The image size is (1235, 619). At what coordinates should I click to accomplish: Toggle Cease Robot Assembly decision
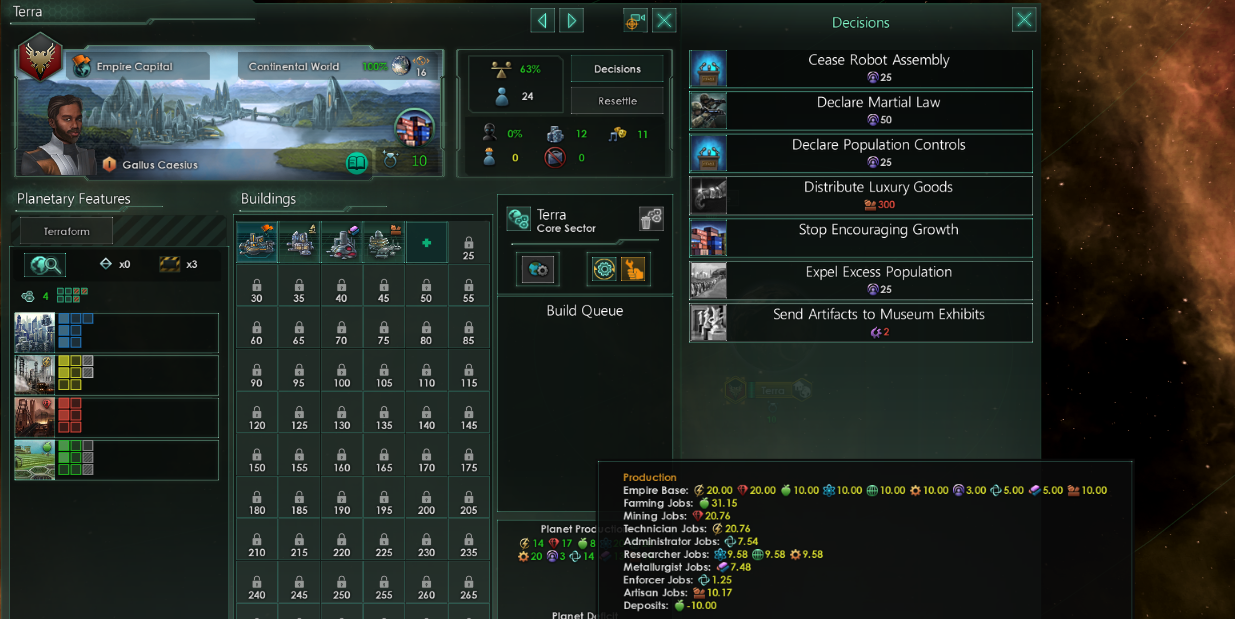tap(861, 68)
